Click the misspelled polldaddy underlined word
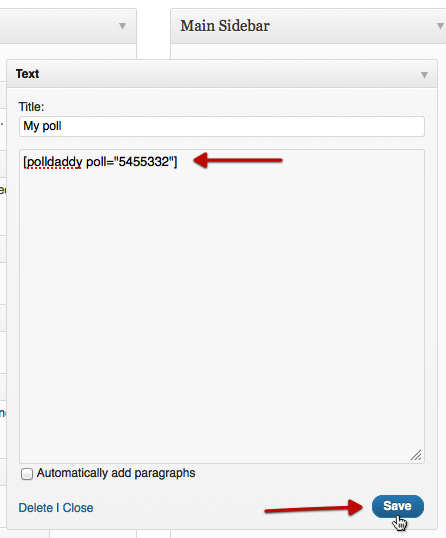Viewport: 446px width, 538px height. click(54, 162)
